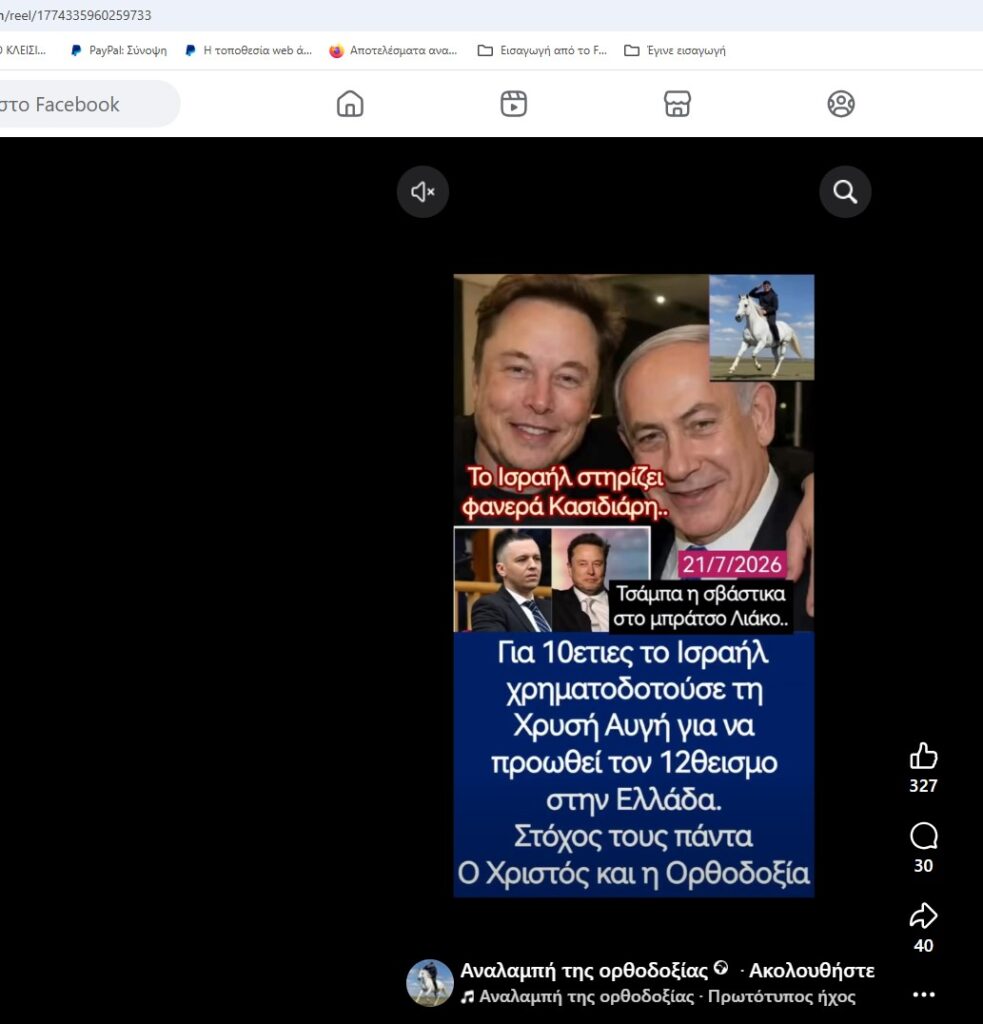The height and width of the screenshot is (1024, 983).
Task: Click the 'Ακολουθήστε' follow button
Action: tap(811, 970)
